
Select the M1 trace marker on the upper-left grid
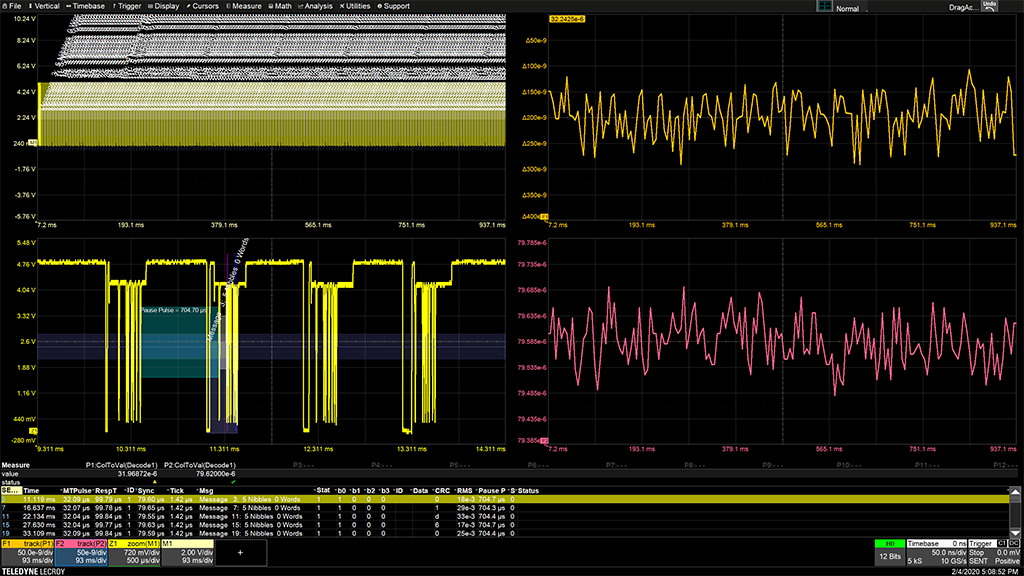pos(33,142)
